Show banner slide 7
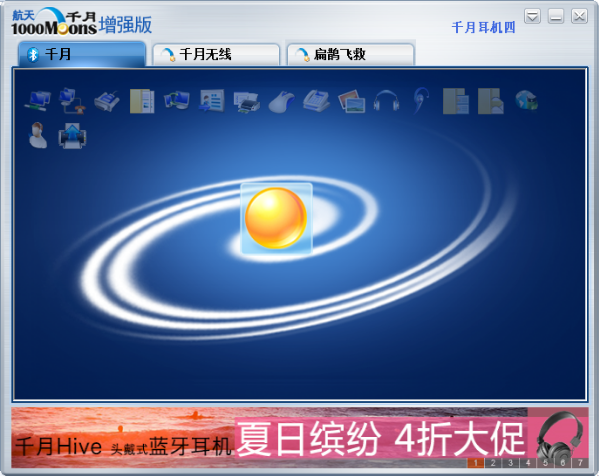 click(580, 463)
